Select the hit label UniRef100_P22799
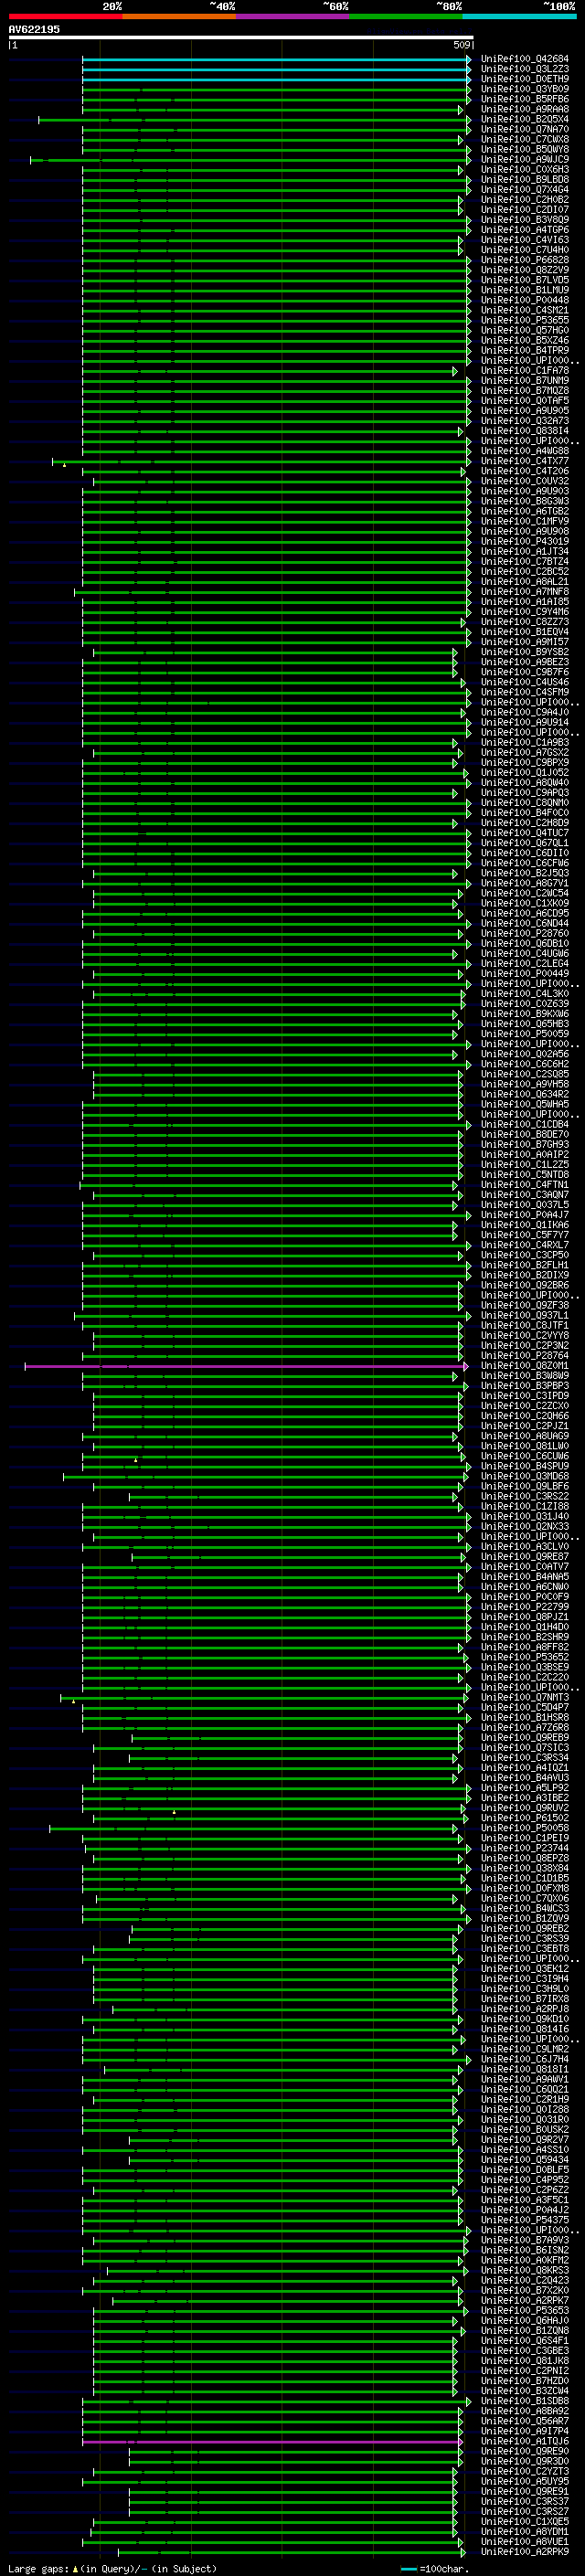 [525, 1607]
